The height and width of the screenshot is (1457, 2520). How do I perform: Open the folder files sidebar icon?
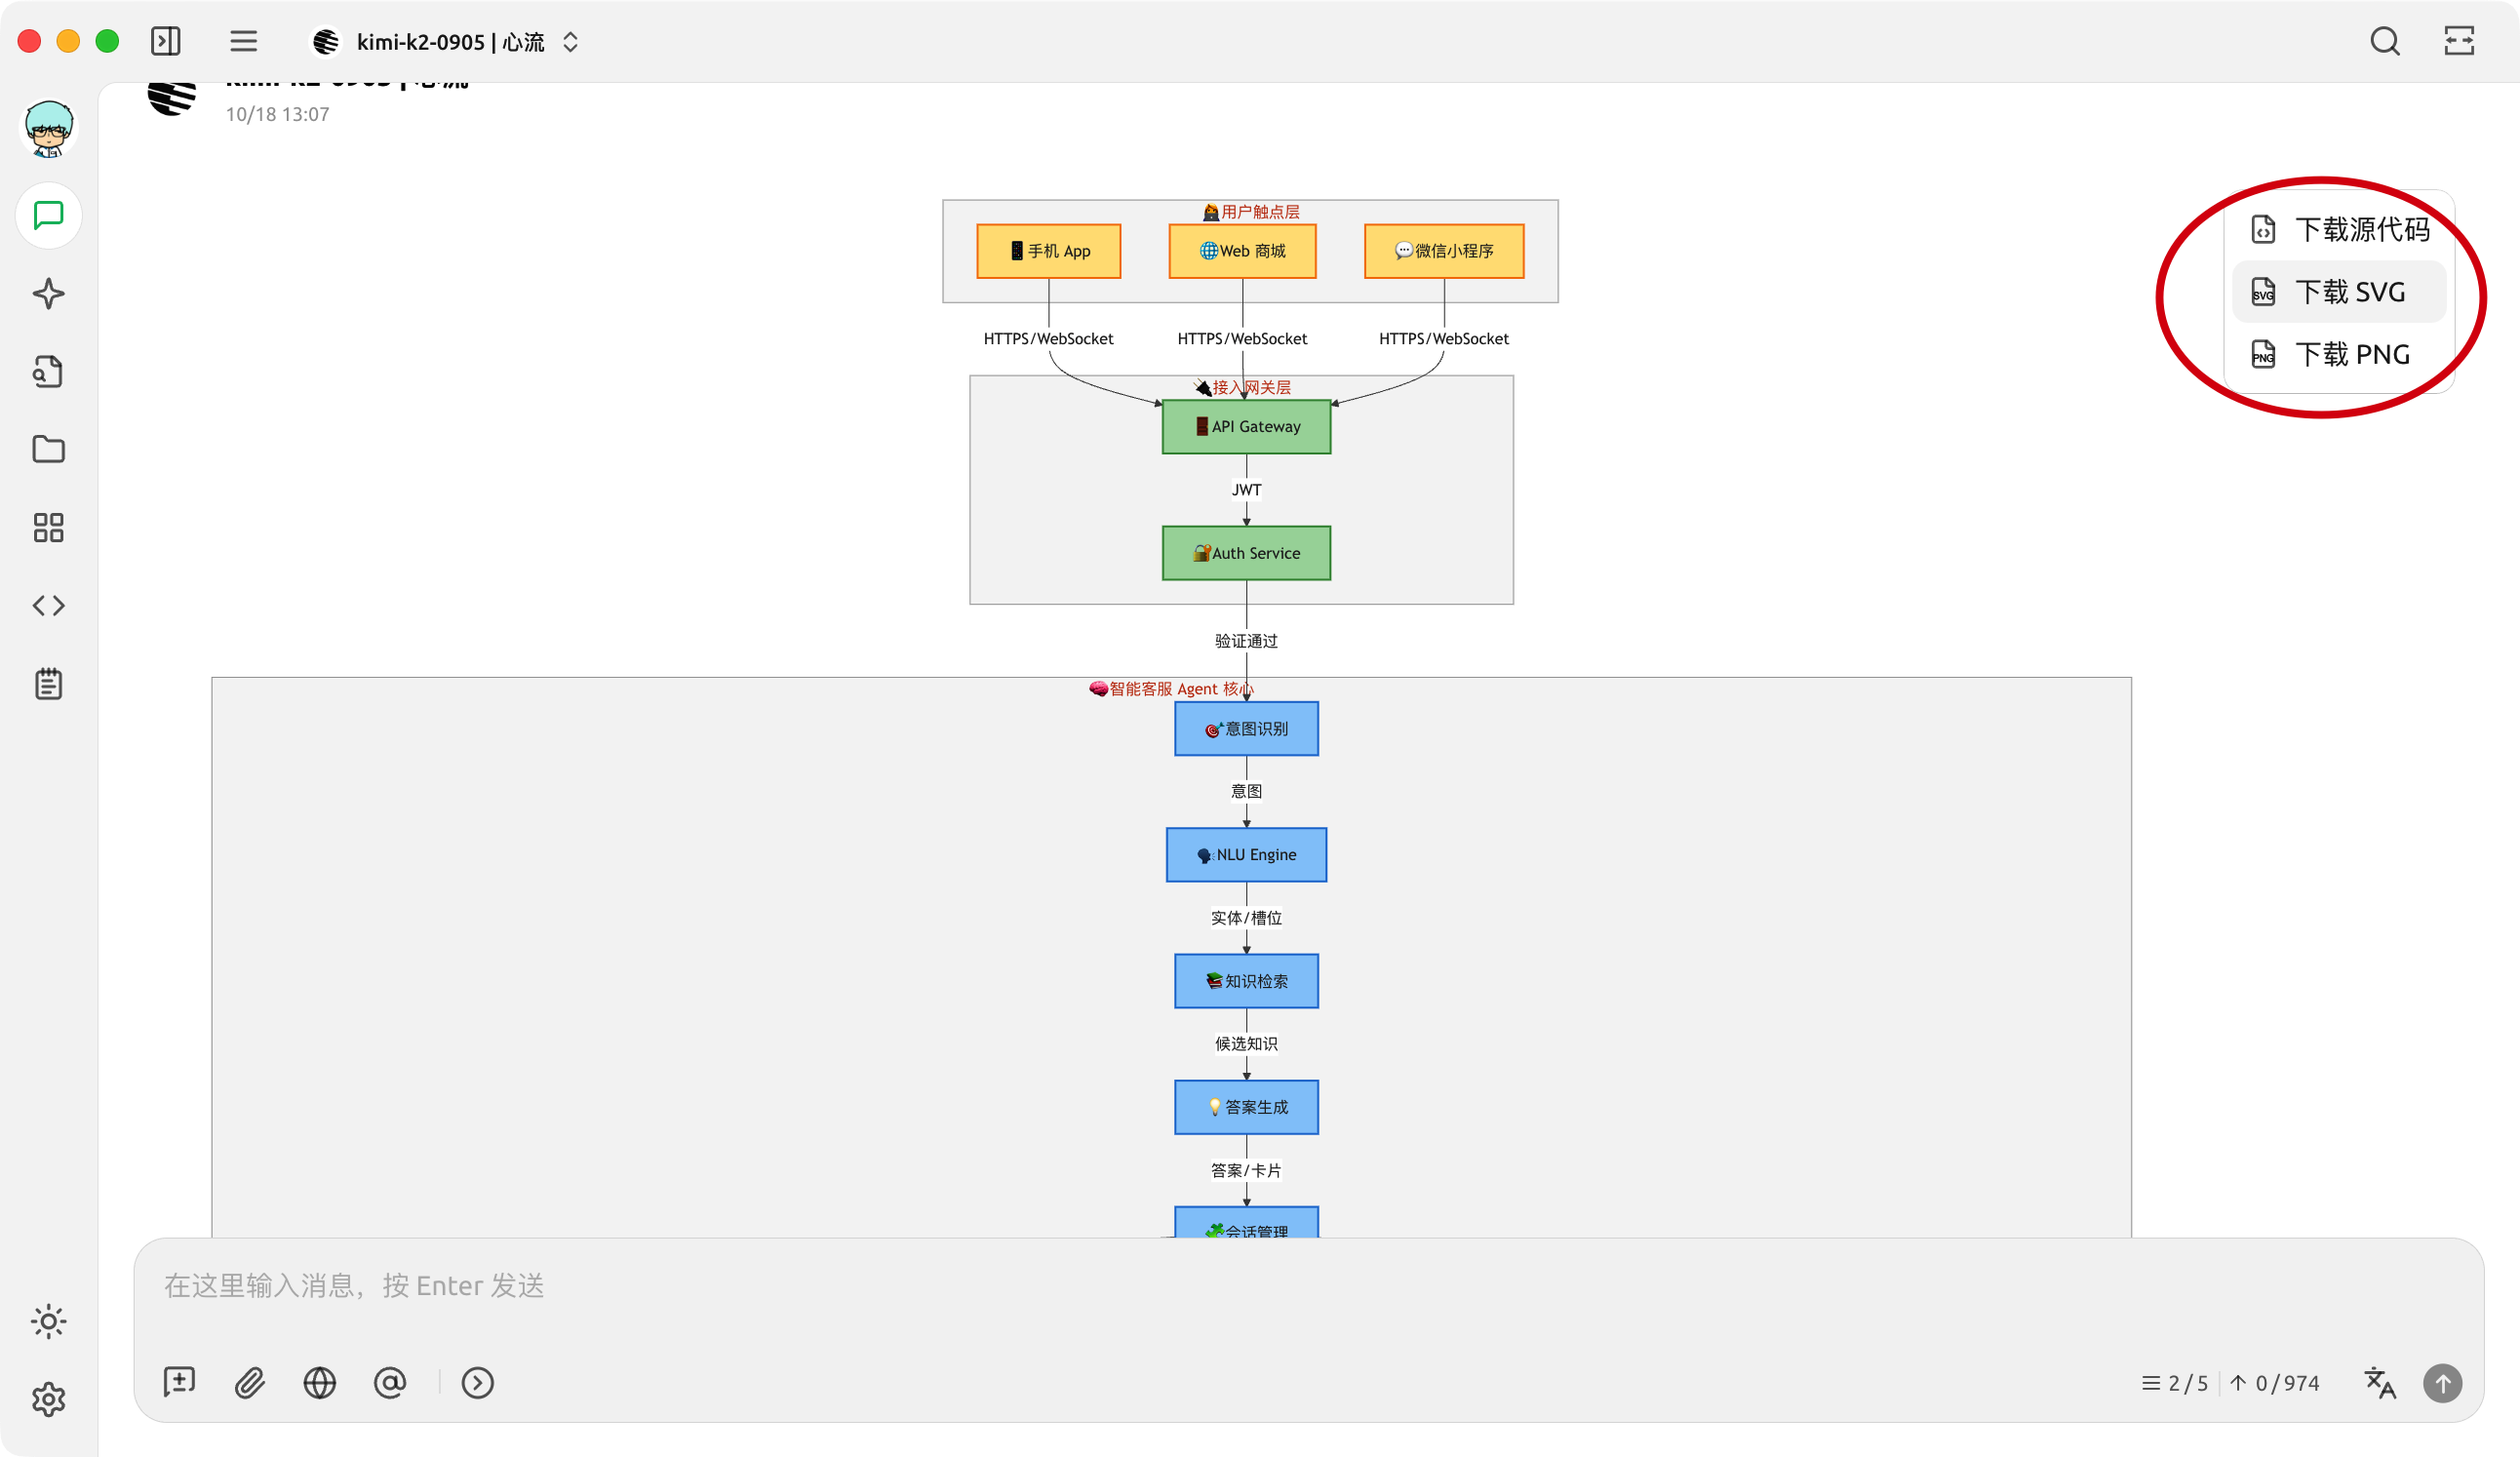(x=49, y=450)
